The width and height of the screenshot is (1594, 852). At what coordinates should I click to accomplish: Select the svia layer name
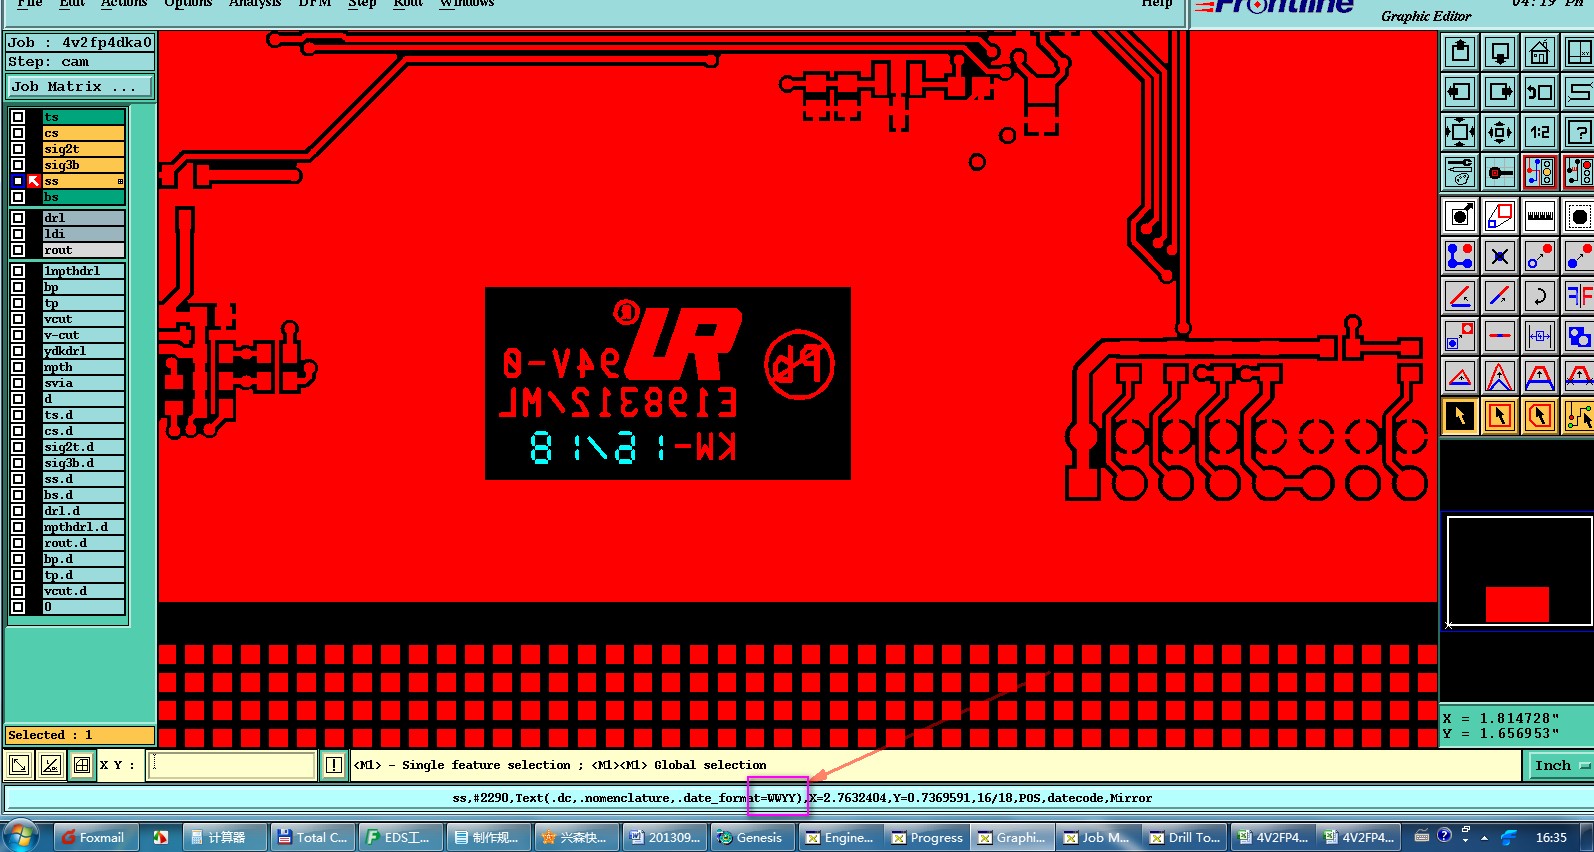pos(84,383)
